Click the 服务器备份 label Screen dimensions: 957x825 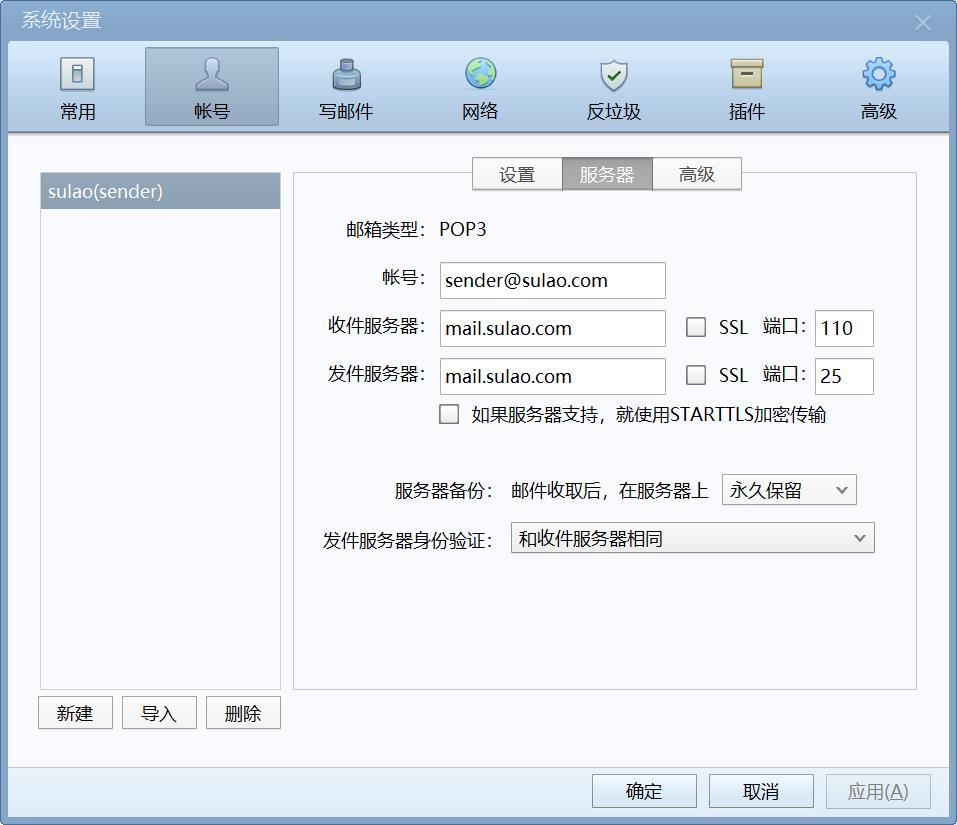(x=444, y=491)
